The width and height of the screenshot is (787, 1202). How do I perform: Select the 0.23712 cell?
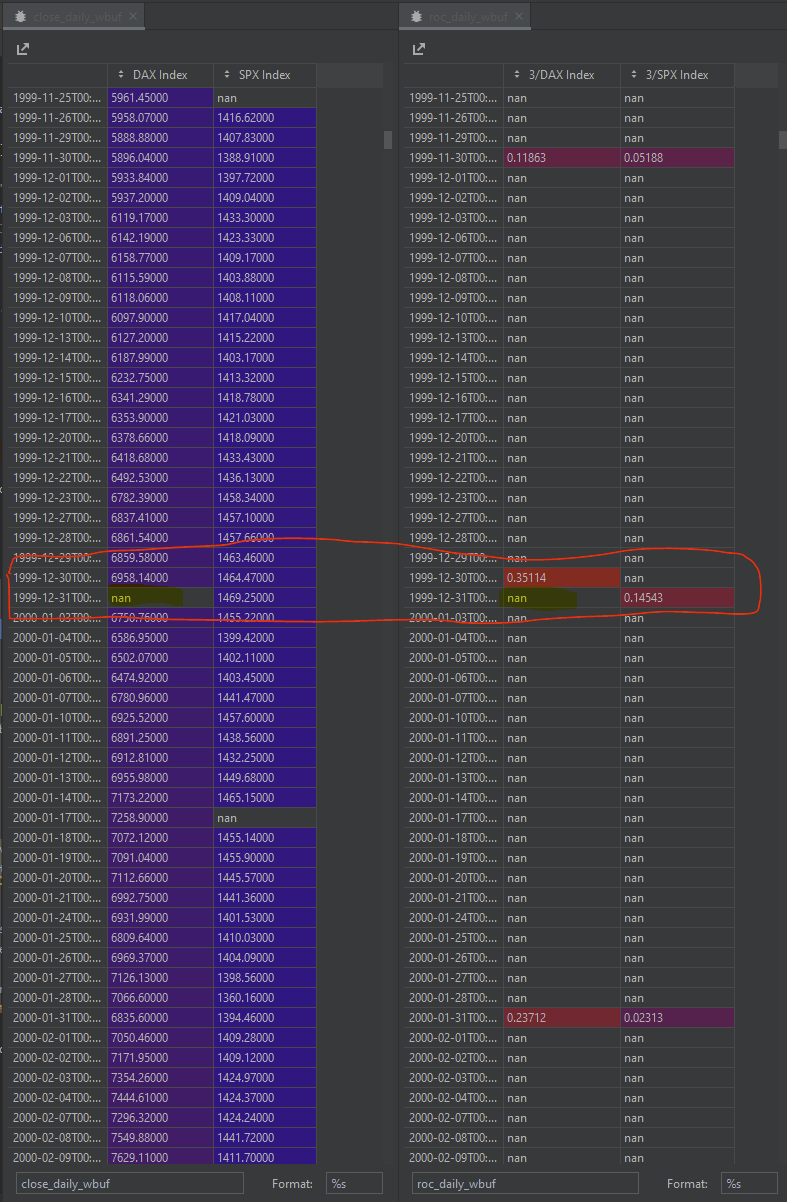[x=562, y=1018]
